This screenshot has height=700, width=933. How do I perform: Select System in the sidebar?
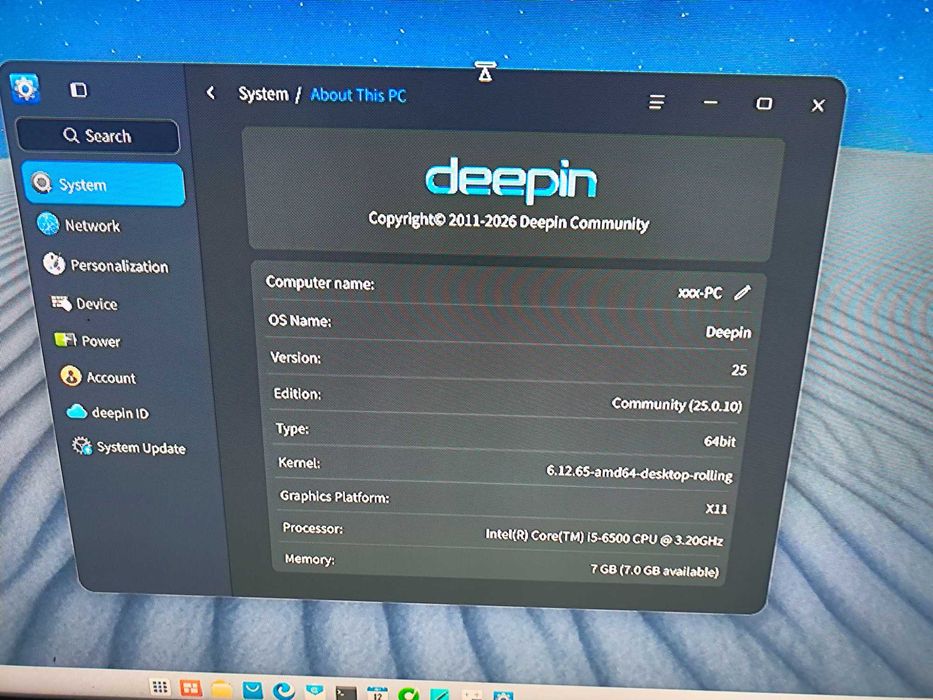104,184
